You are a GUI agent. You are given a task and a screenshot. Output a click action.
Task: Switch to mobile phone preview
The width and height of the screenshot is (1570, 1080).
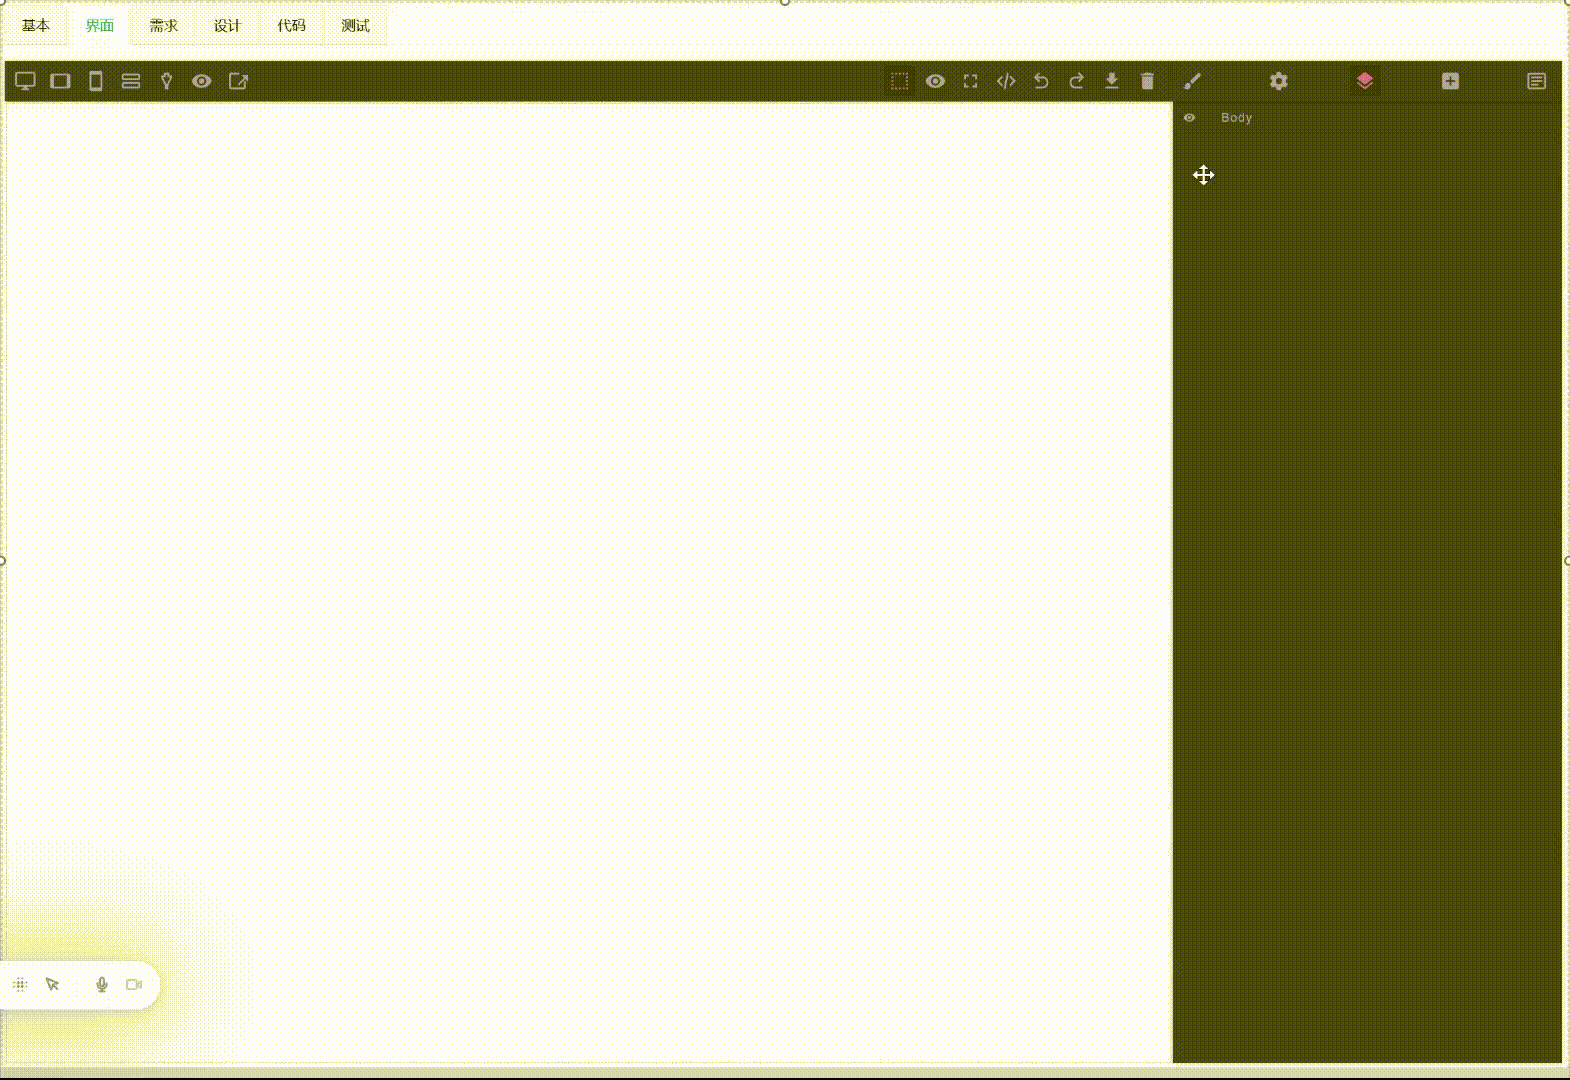[x=96, y=81]
